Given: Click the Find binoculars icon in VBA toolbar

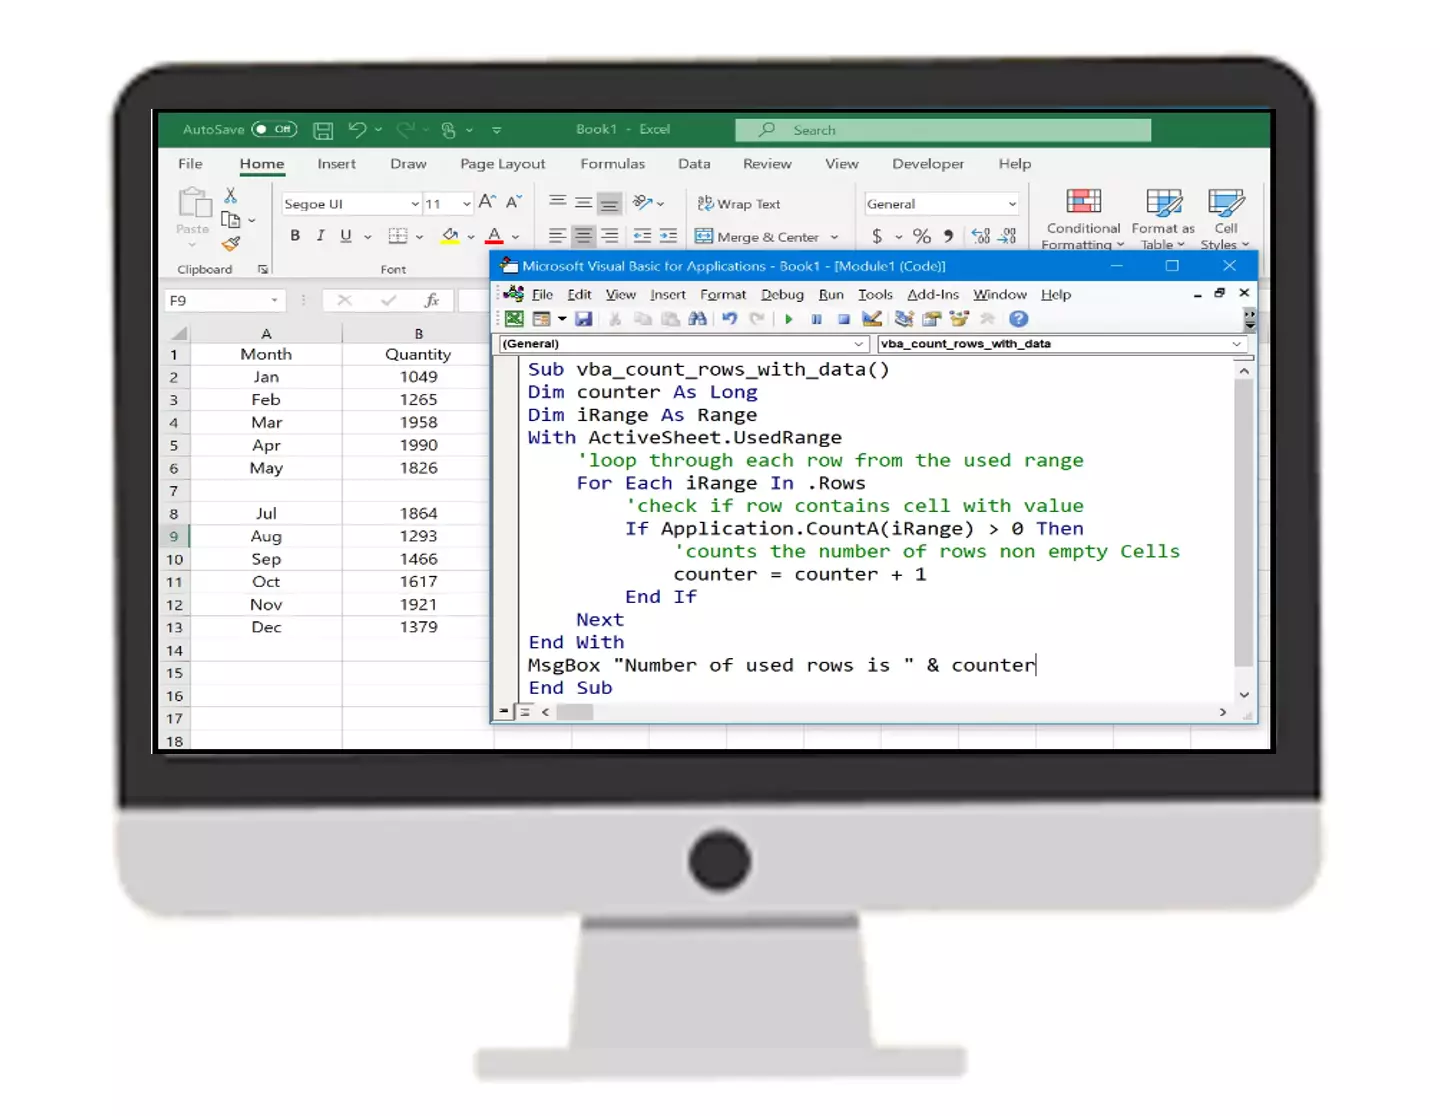Looking at the screenshot, I should 698,319.
